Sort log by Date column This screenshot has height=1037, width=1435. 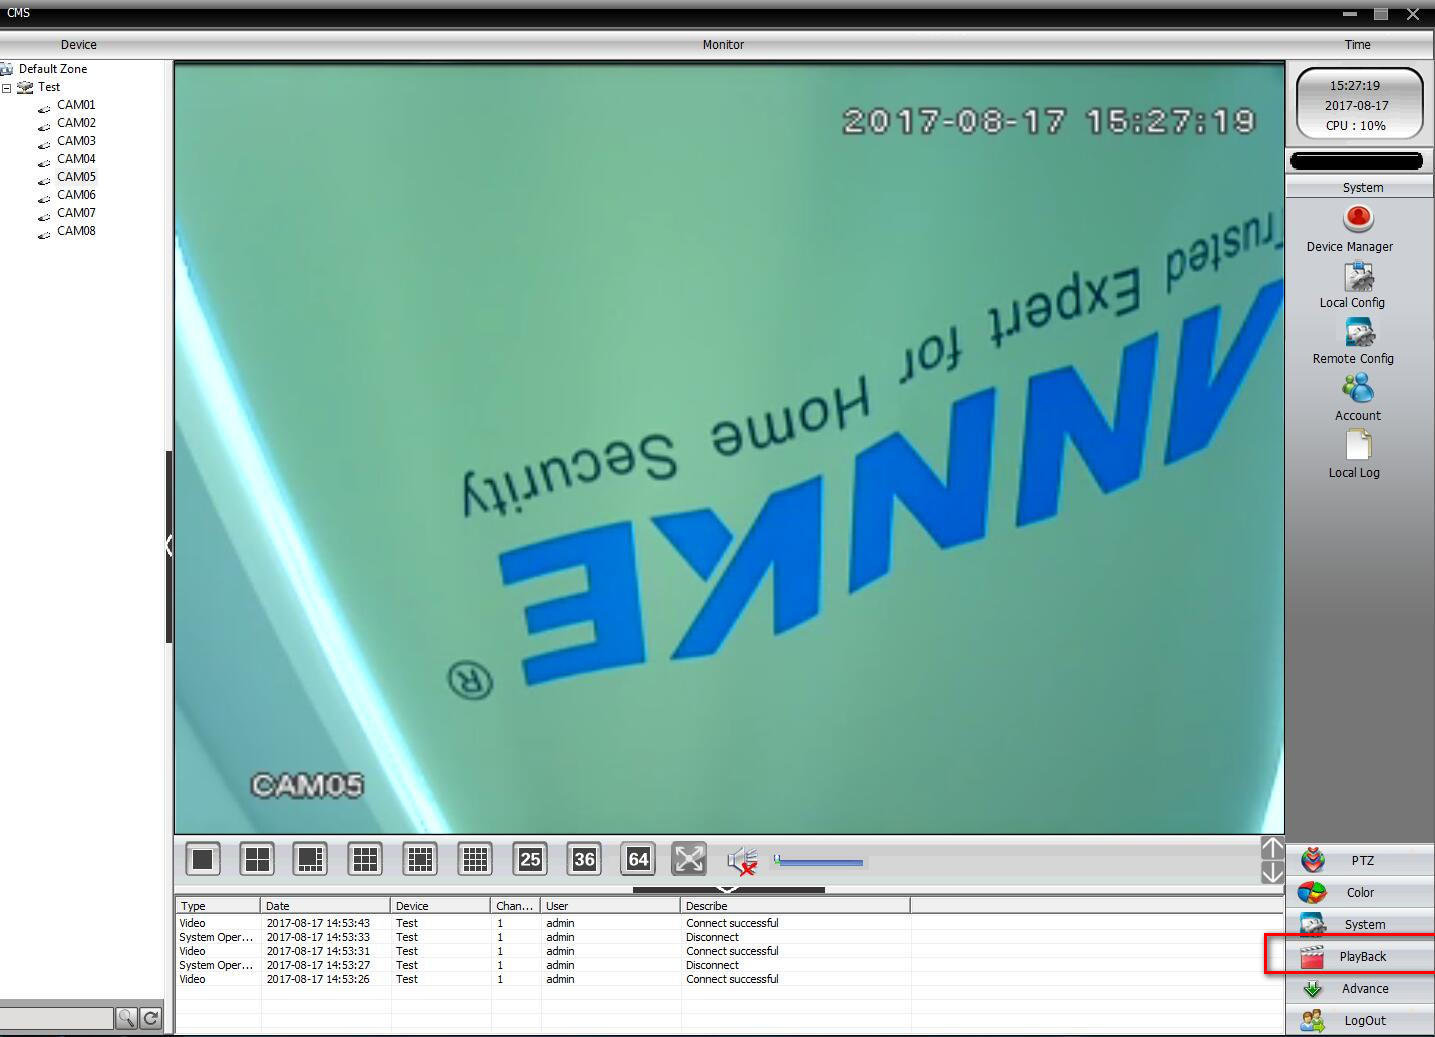pyautogui.click(x=325, y=906)
